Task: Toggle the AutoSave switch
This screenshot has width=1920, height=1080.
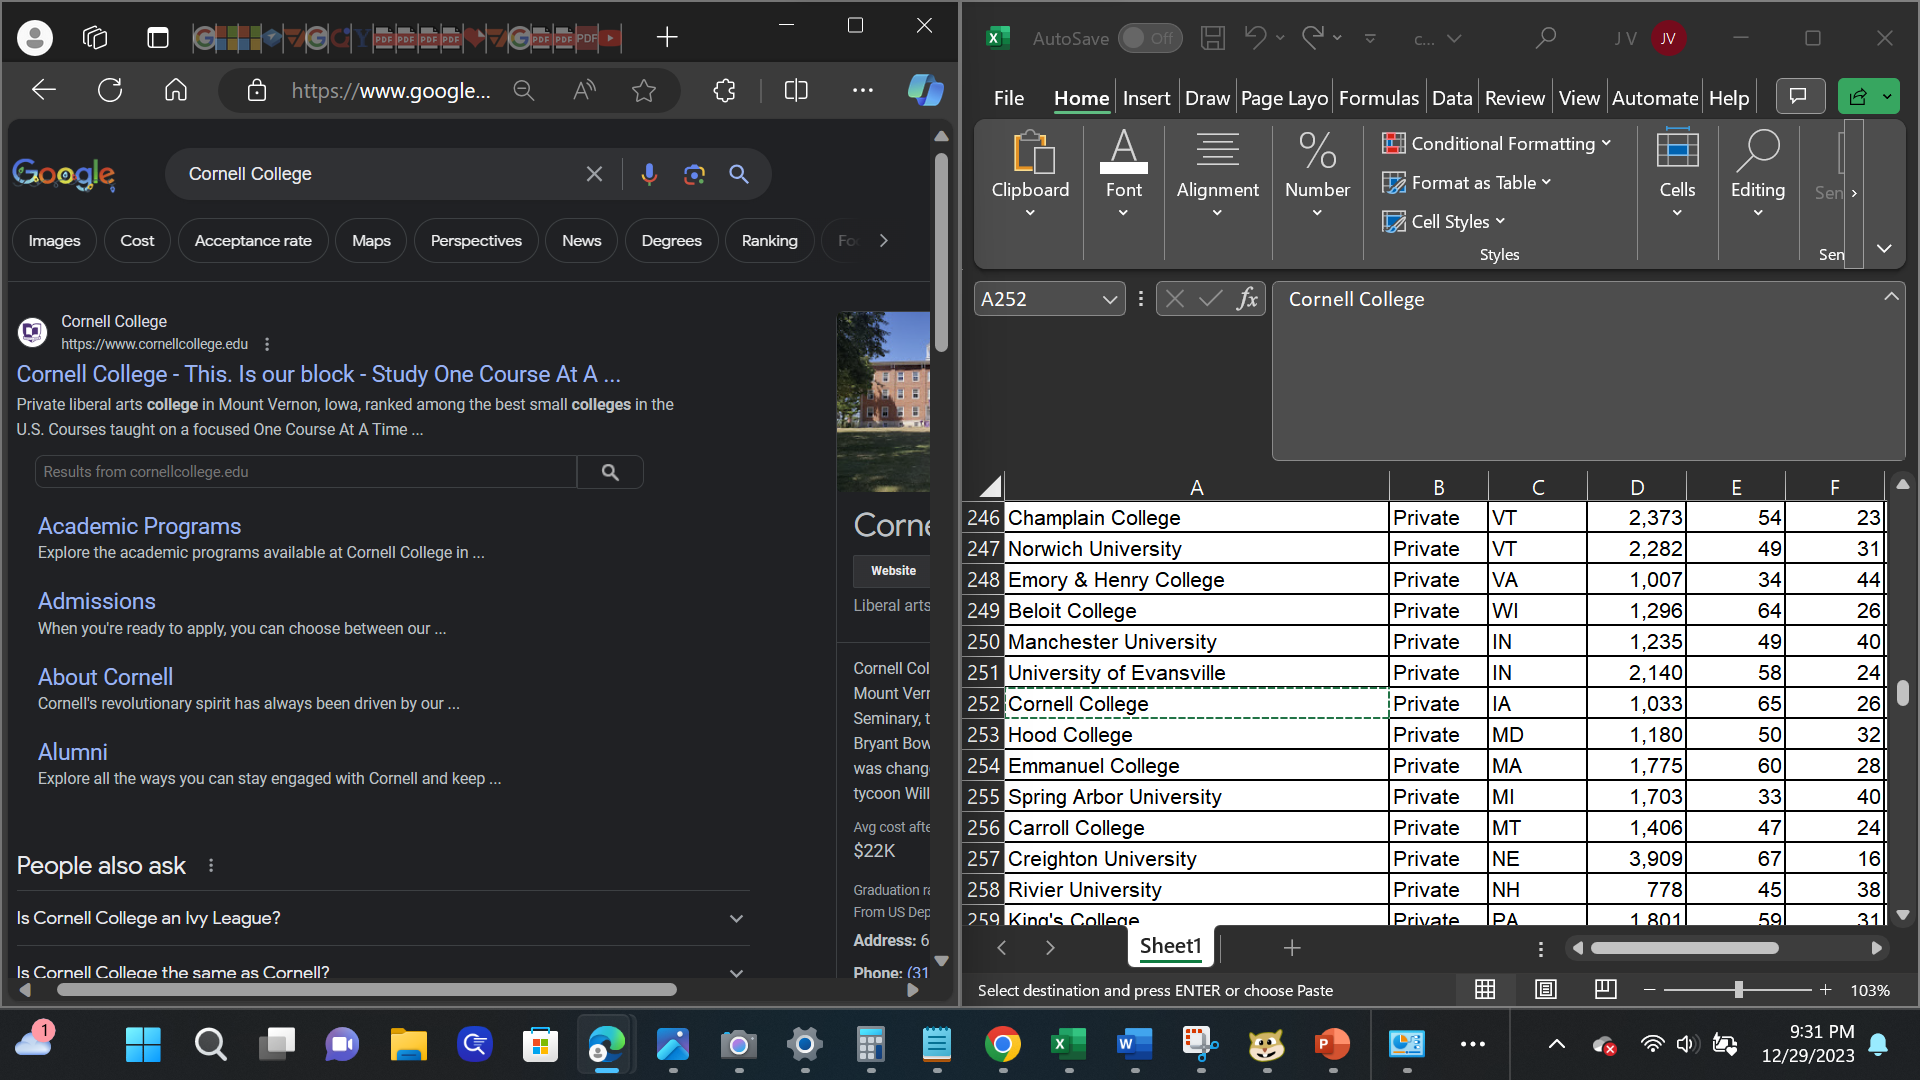Action: 1149,38
